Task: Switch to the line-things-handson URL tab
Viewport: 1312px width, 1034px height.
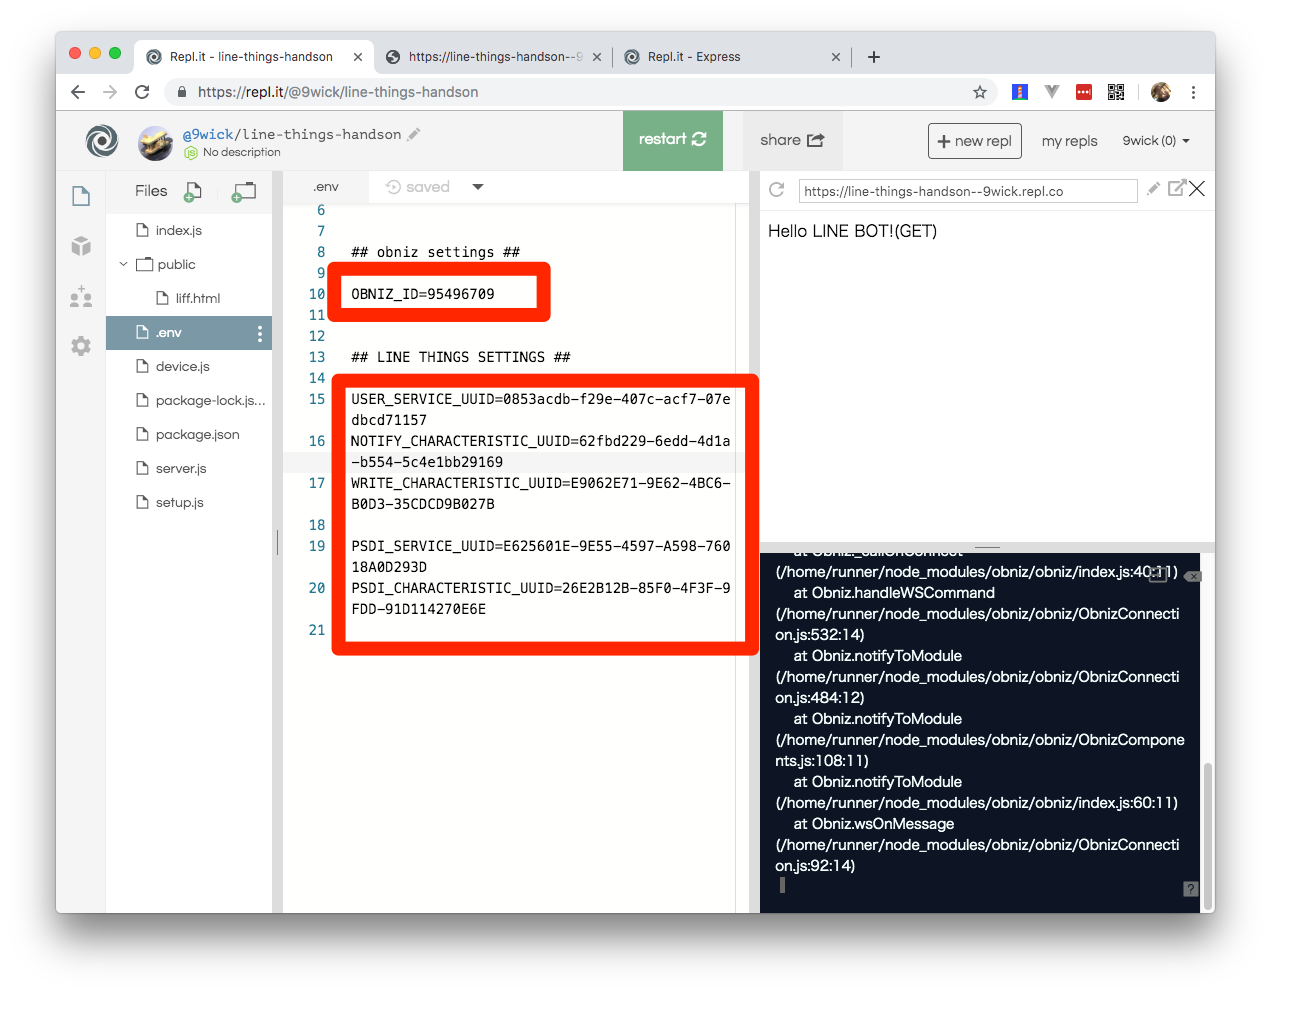Action: (495, 57)
